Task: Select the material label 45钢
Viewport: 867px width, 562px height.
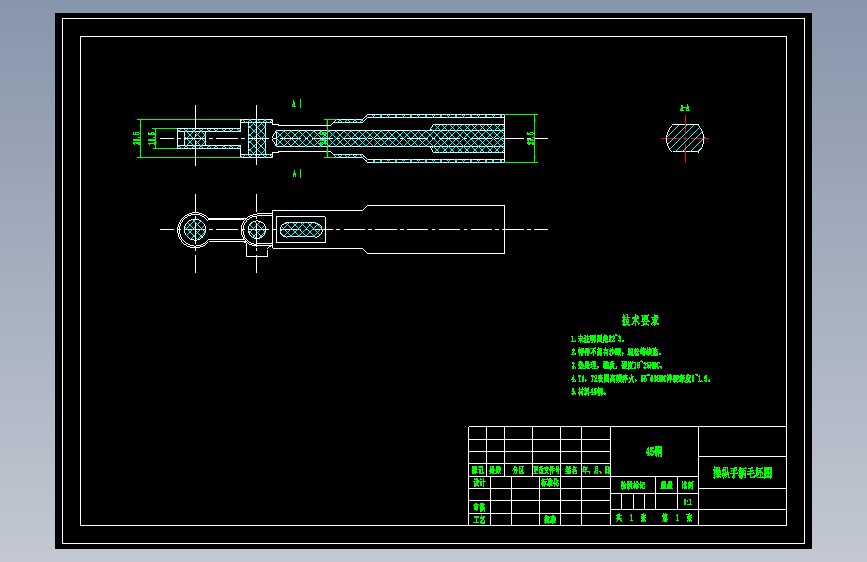Action: click(654, 452)
